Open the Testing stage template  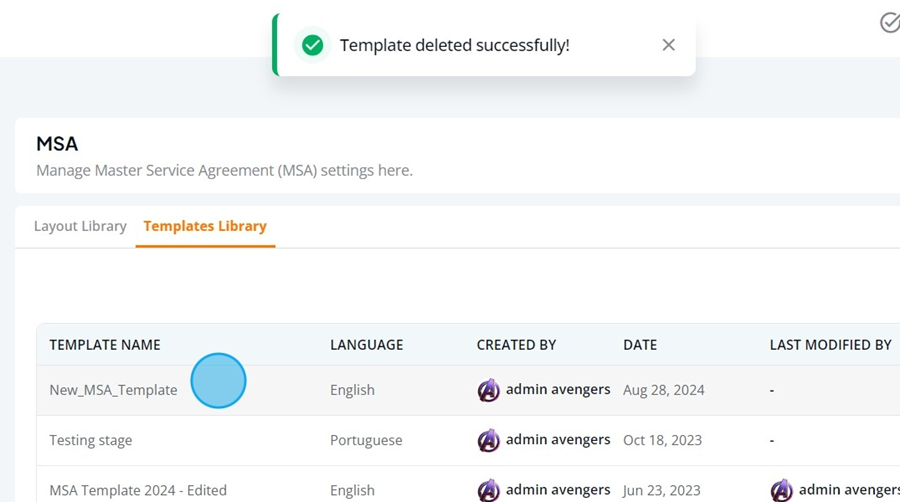tap(91, 440)
